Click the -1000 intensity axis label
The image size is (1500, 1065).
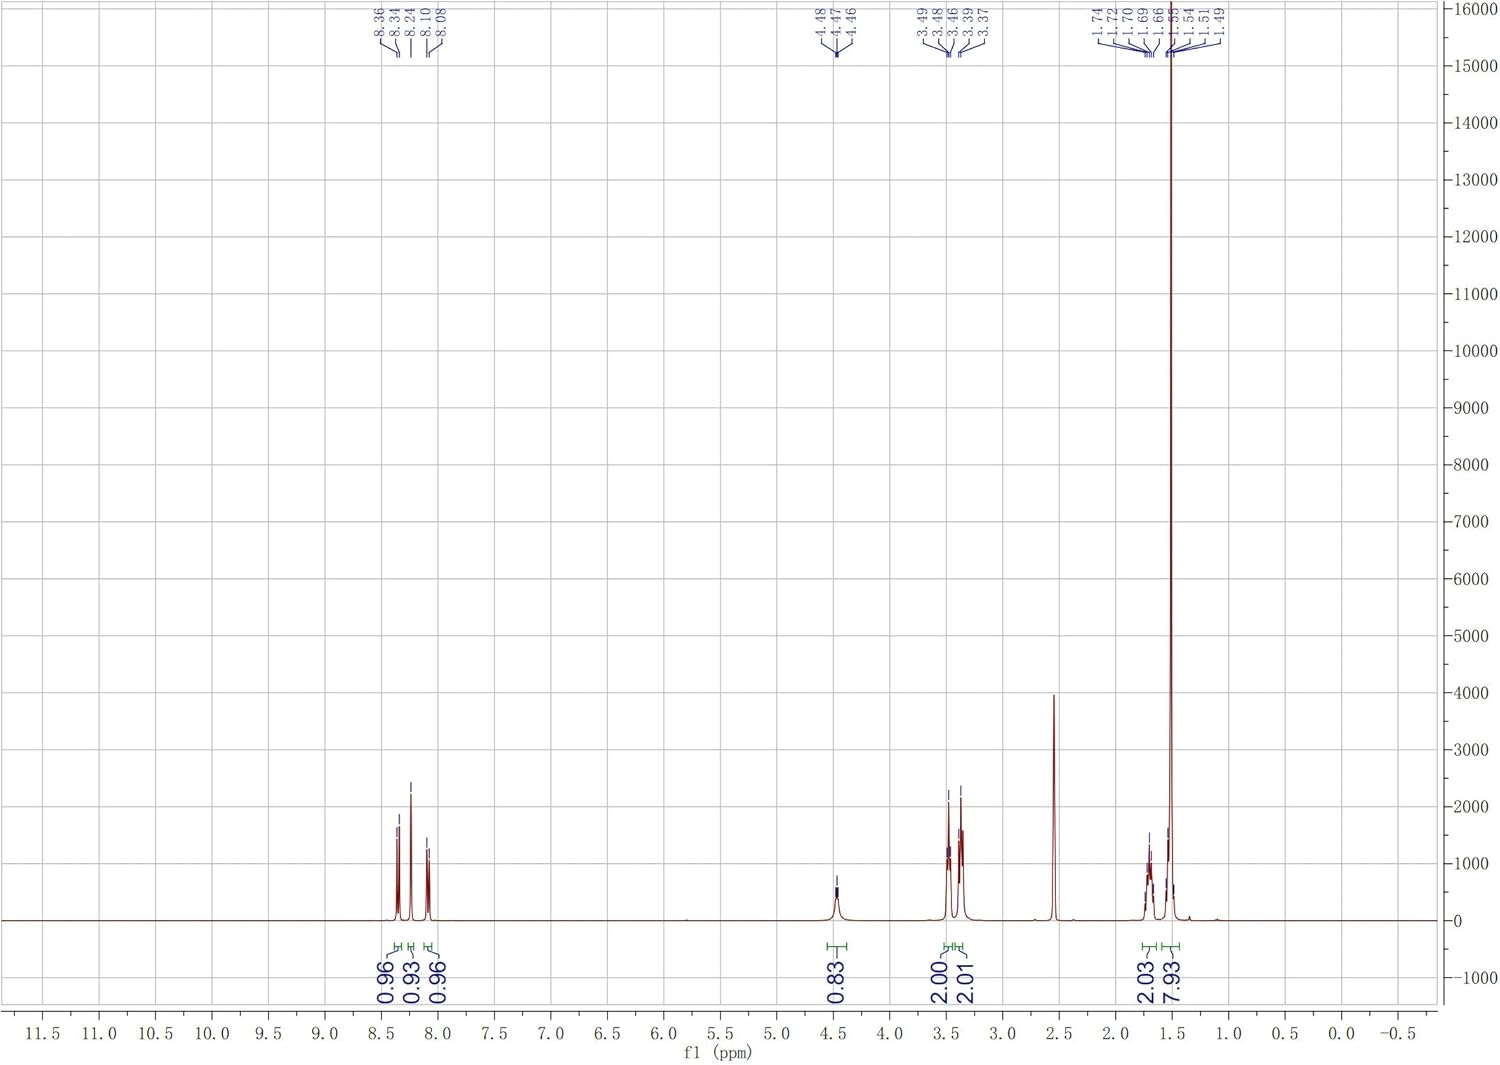[1473, 977]
